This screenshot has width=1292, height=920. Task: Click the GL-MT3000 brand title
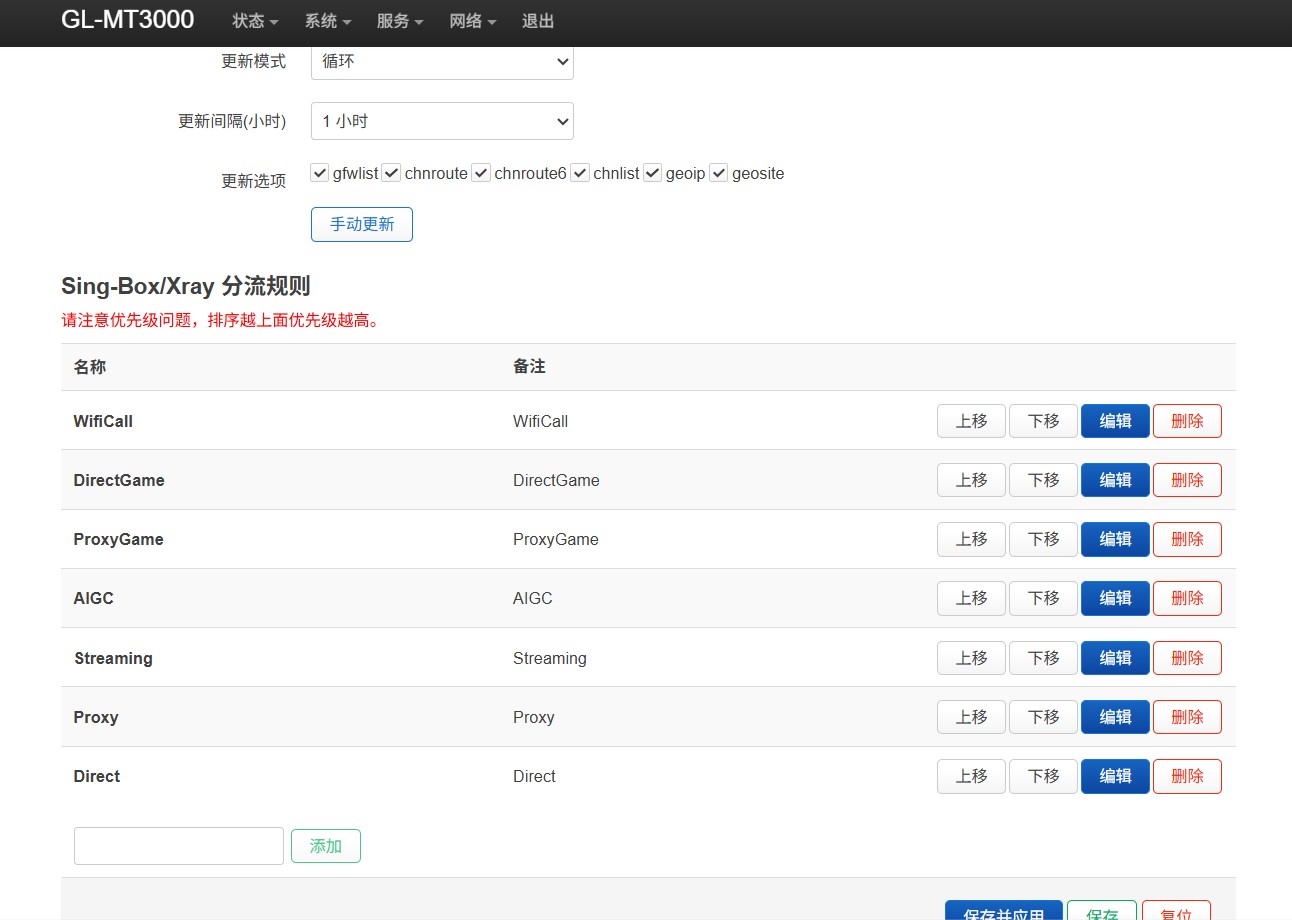(128, 20)
